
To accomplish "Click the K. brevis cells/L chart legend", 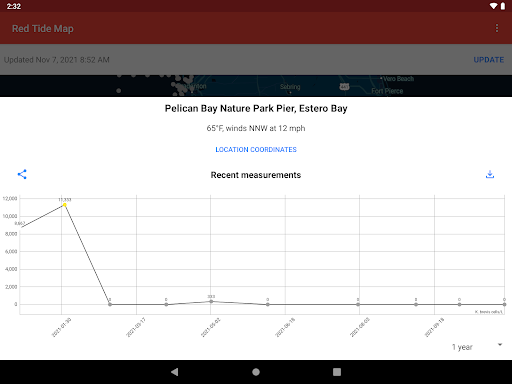I will pos(489,312).
